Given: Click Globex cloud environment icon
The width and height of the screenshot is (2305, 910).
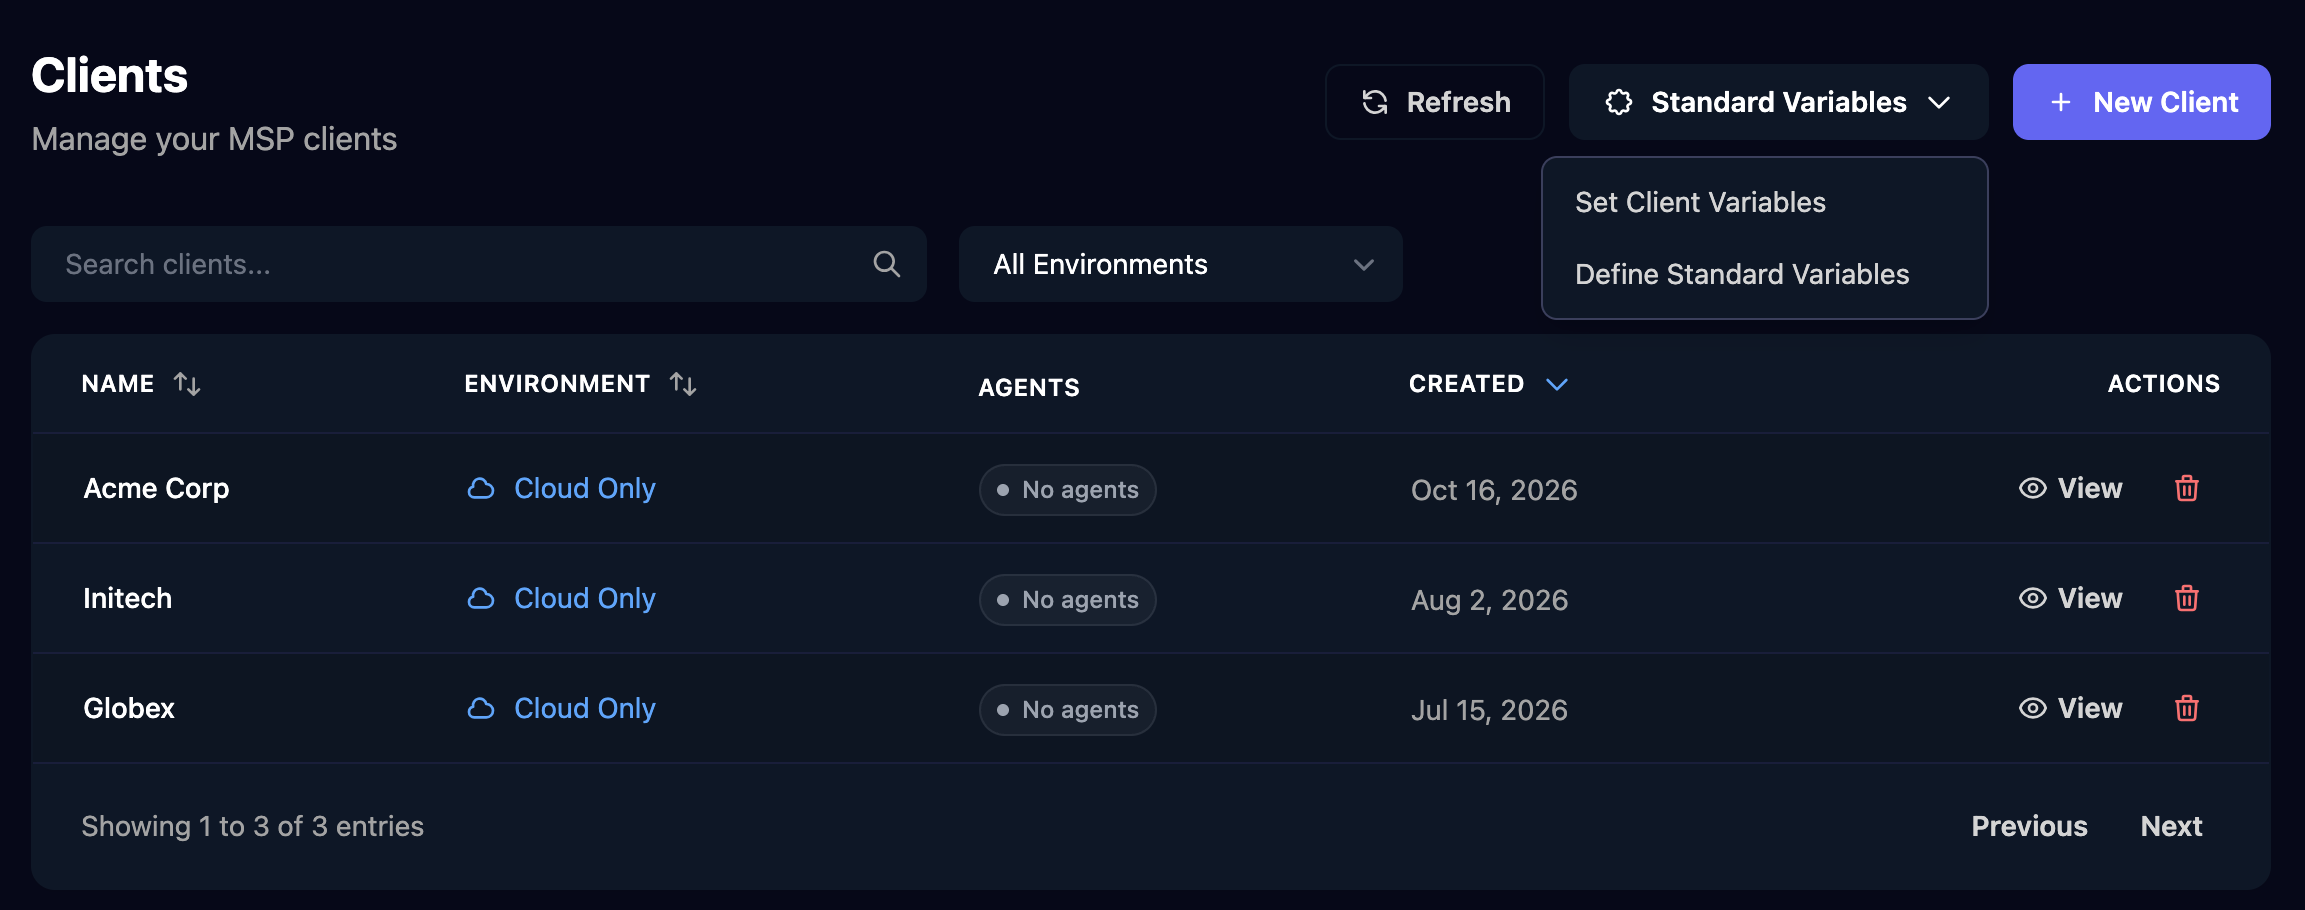Looking at the screenshot, I should pos(481,708).
